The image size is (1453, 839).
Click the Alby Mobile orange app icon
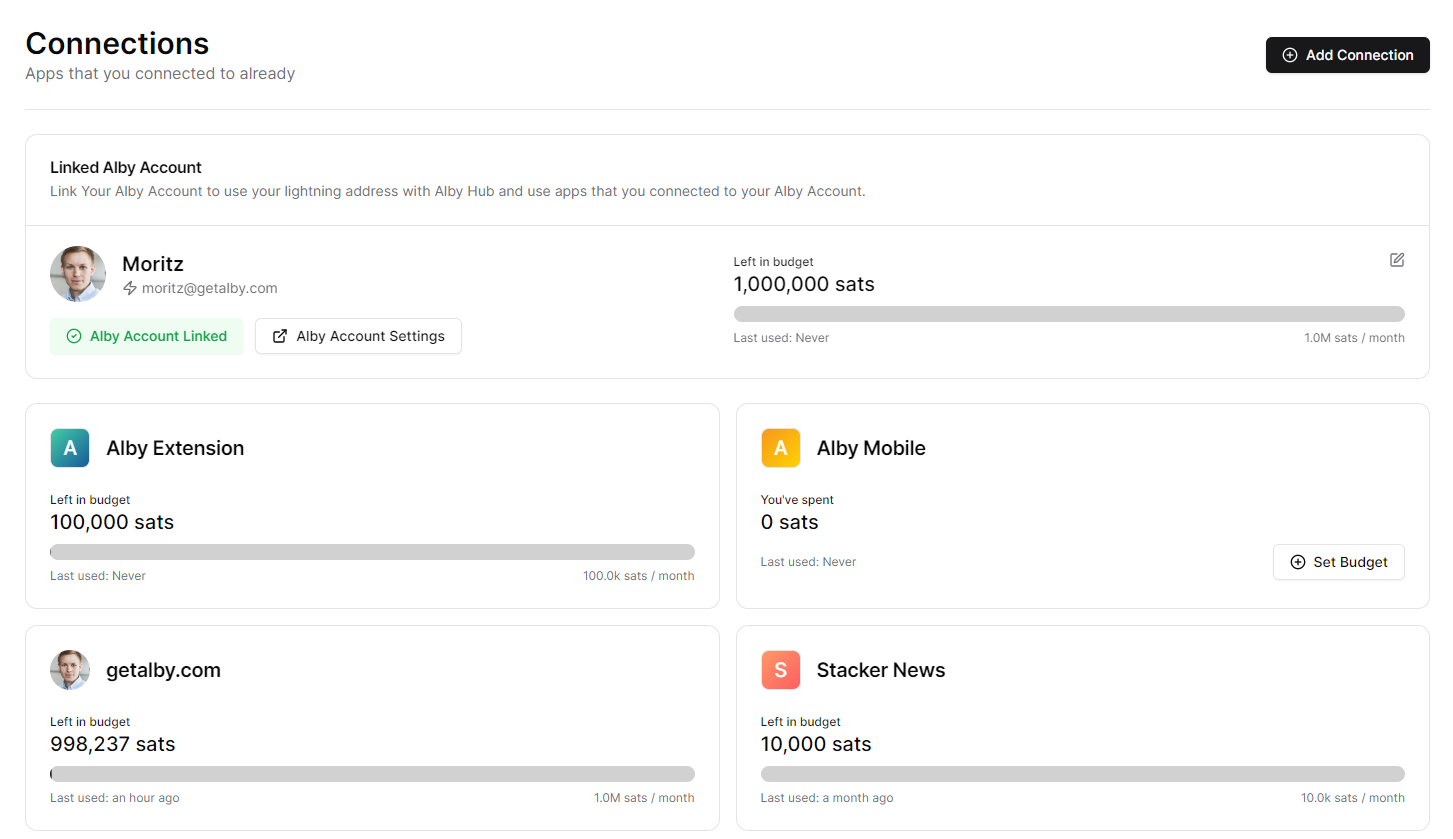point(781,448)
